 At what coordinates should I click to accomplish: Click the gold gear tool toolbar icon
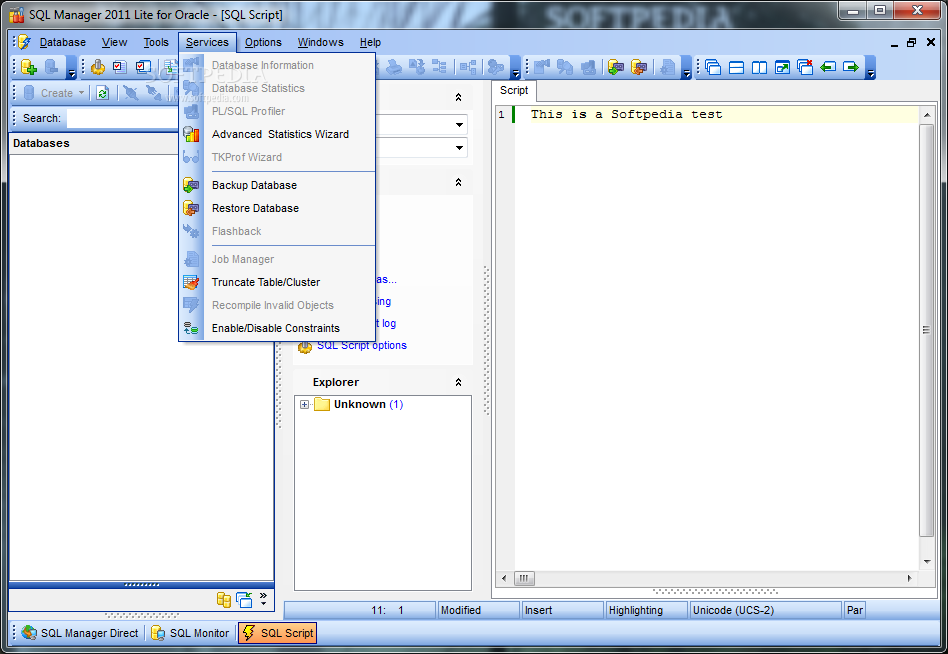coord(97,67)
